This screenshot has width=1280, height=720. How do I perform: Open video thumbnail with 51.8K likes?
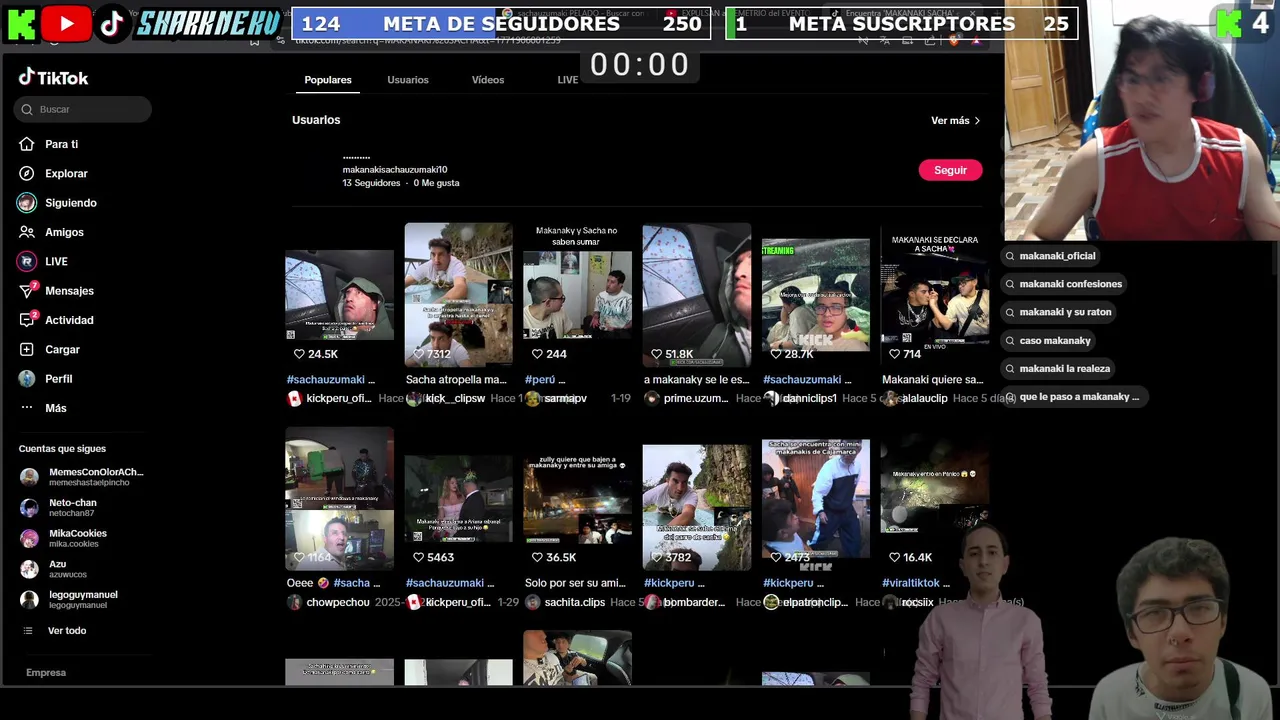click(696, 295)
